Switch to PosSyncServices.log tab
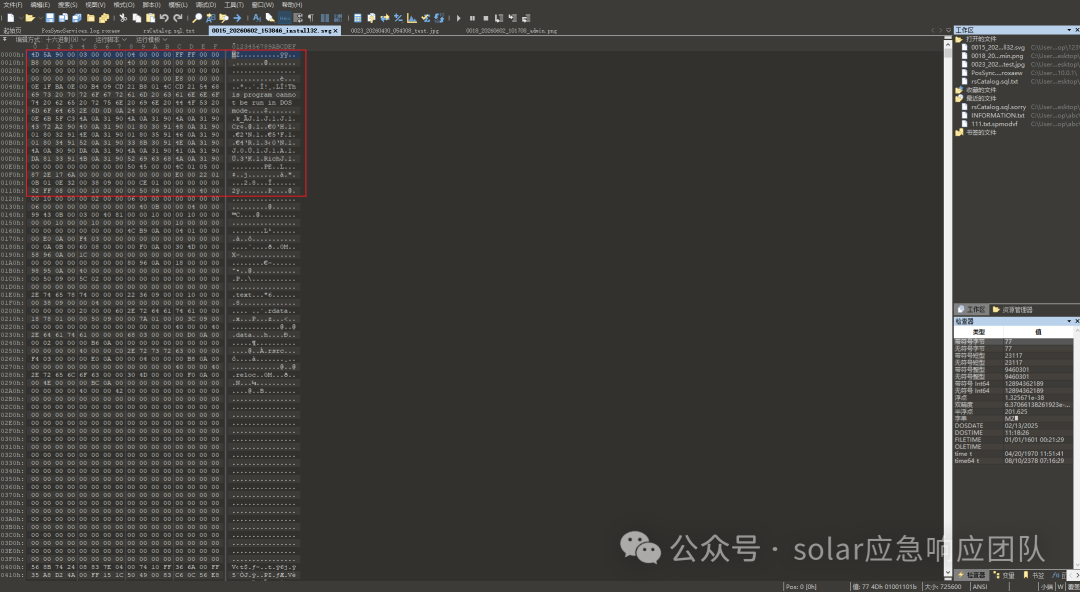This screenshot has height=592, width=1080. (81, 30)
